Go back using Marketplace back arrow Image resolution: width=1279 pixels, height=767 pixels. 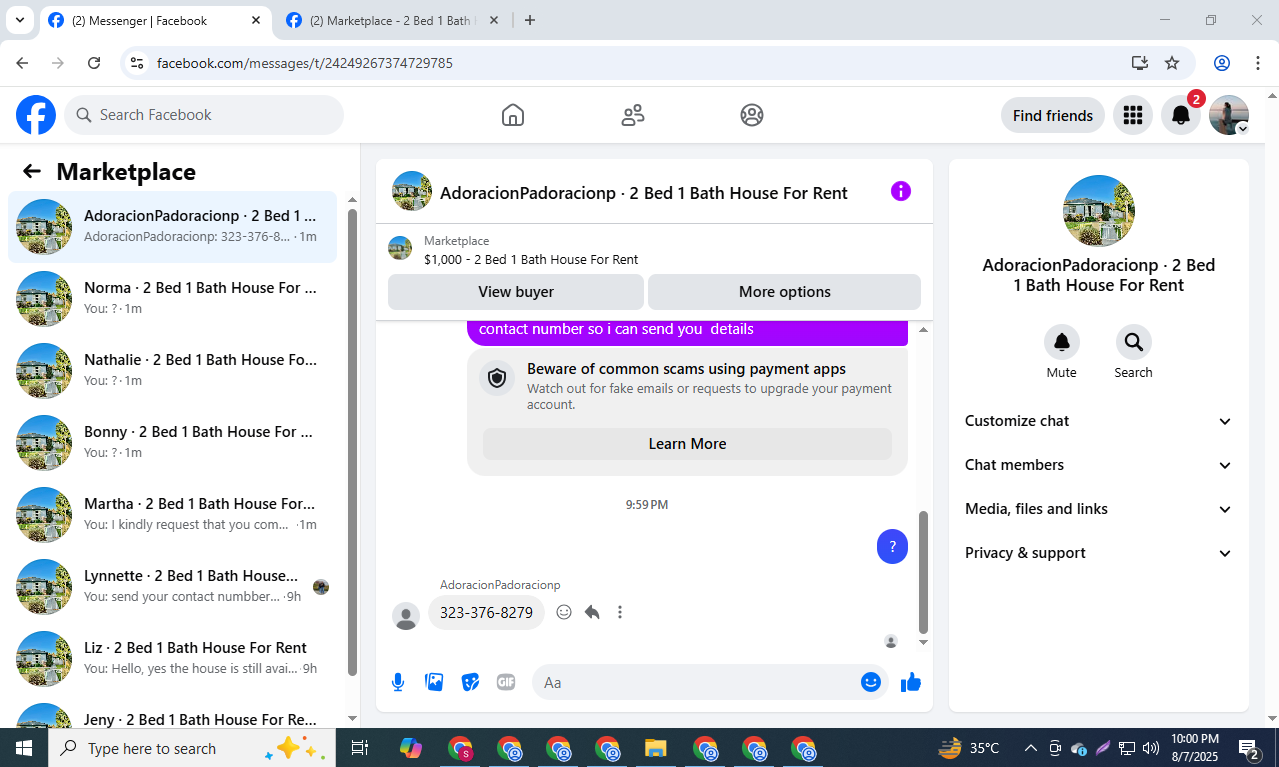pos(32,171)
